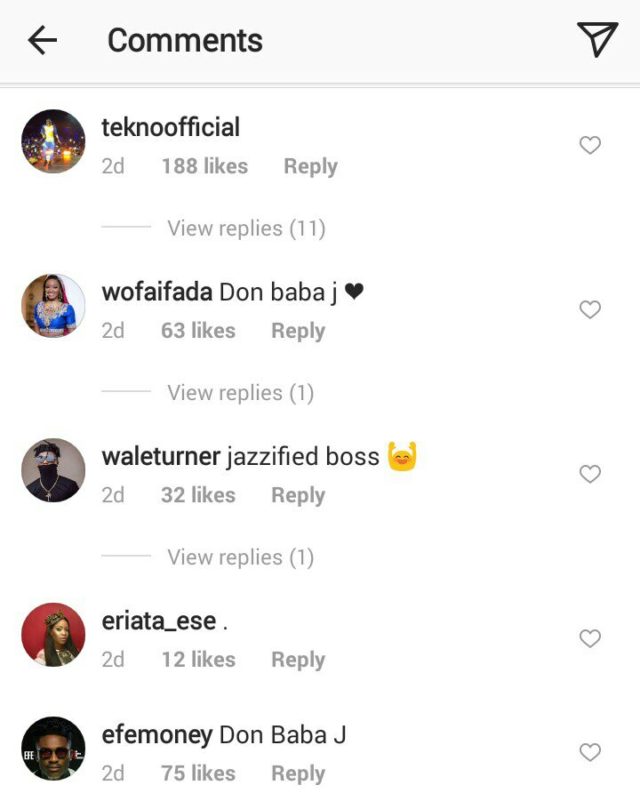The height and width of the screenshot is (809, 640).
Task: View the 188 likes on teknoofficial's comment
Action: [x=204, y=167]
